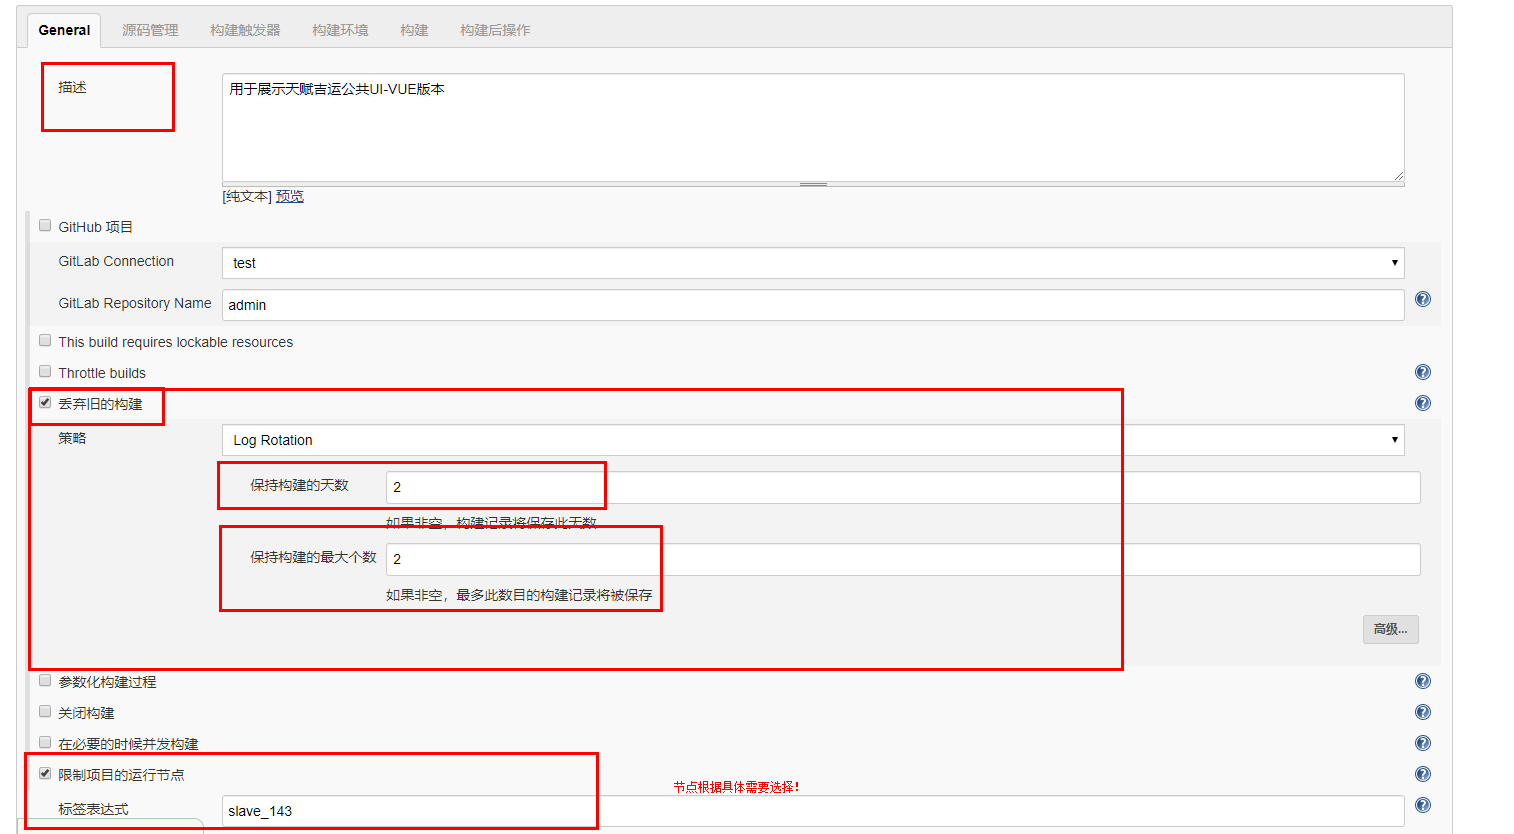Focus the GitLab Repository Name field
The width and height of the screenshot is (1514, 834).
tap(813, 305)
